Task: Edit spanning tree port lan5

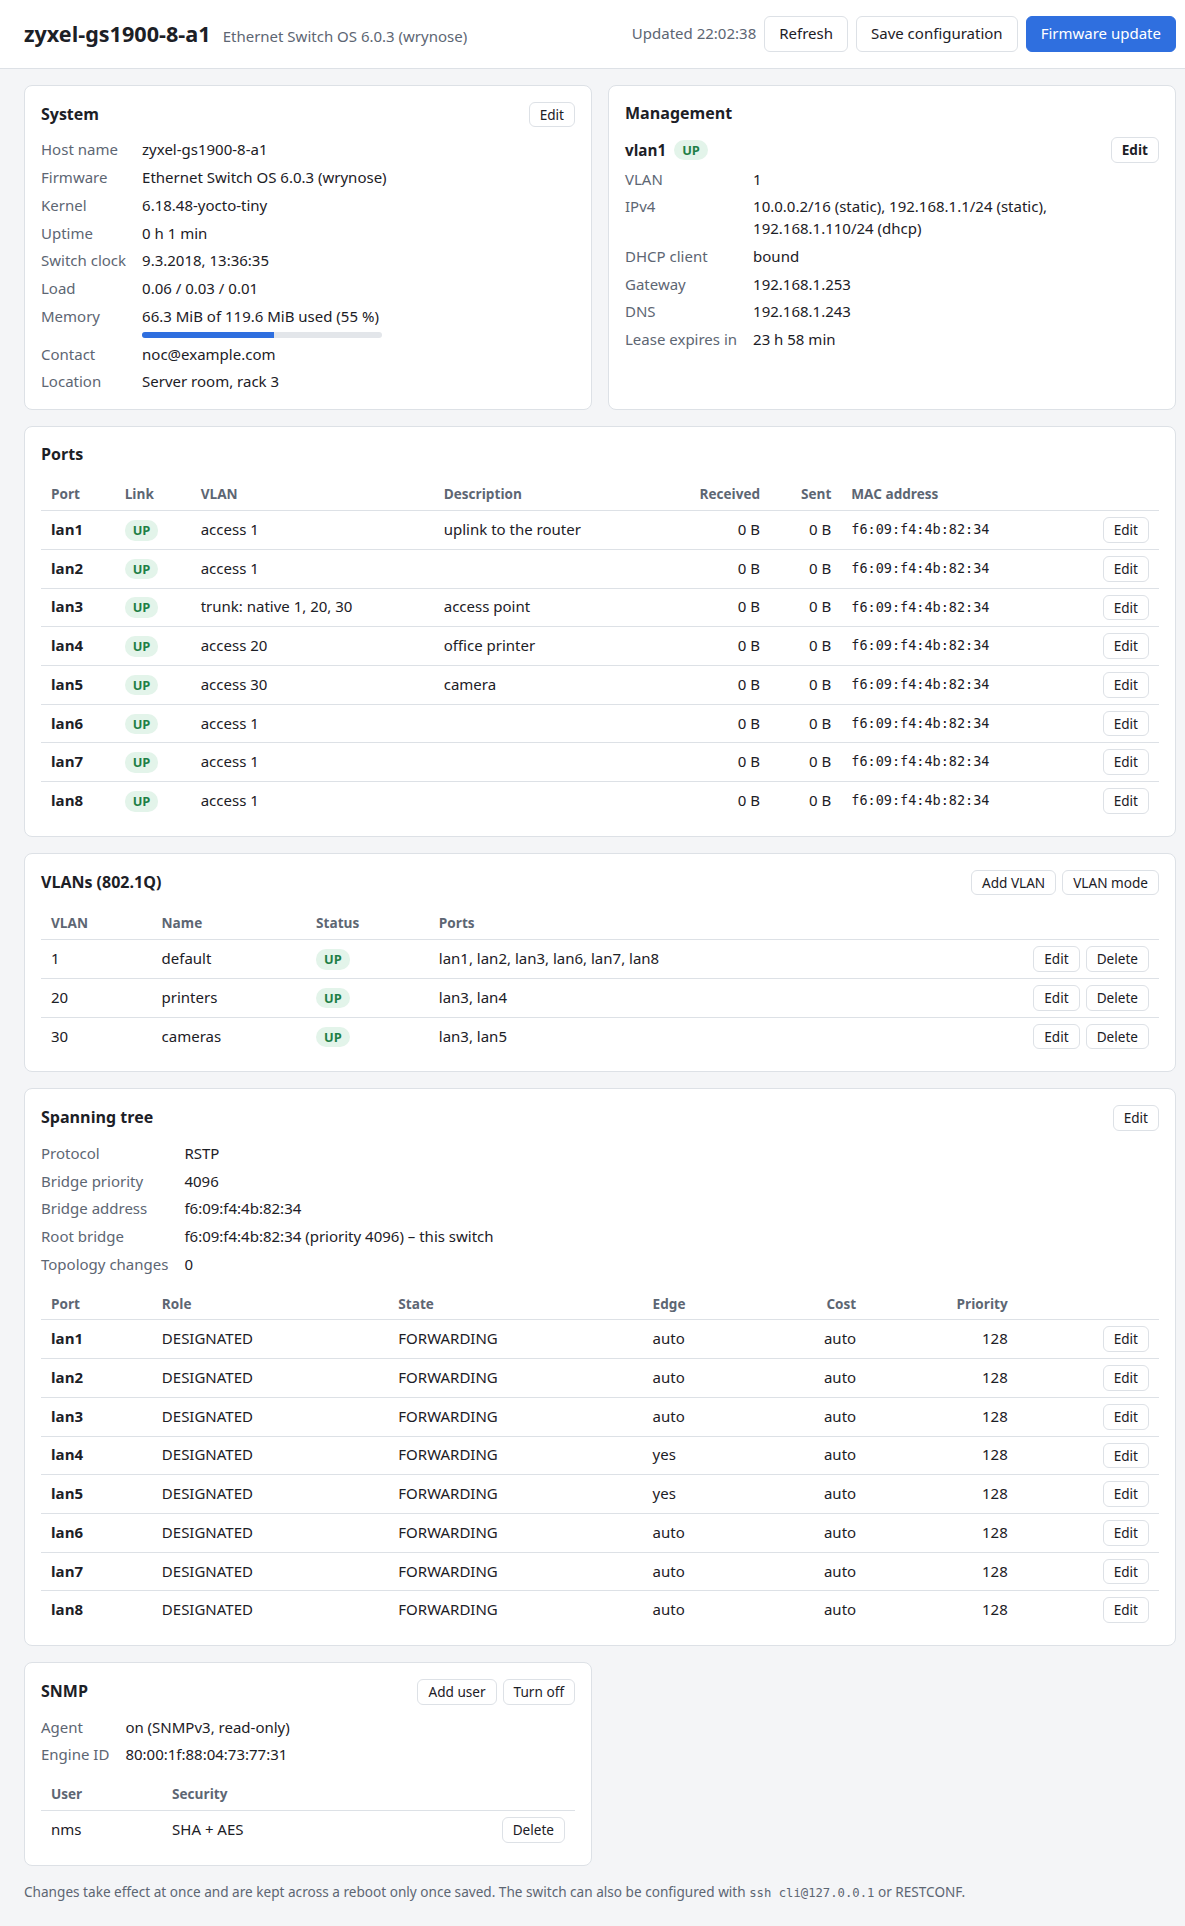Action: pyautogui.click(x=1125, y=1494)
